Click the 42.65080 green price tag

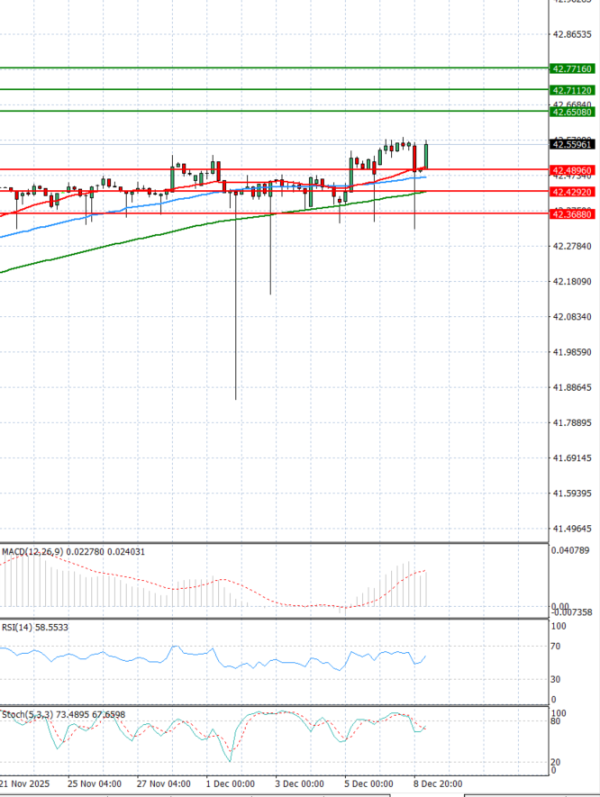572,112
